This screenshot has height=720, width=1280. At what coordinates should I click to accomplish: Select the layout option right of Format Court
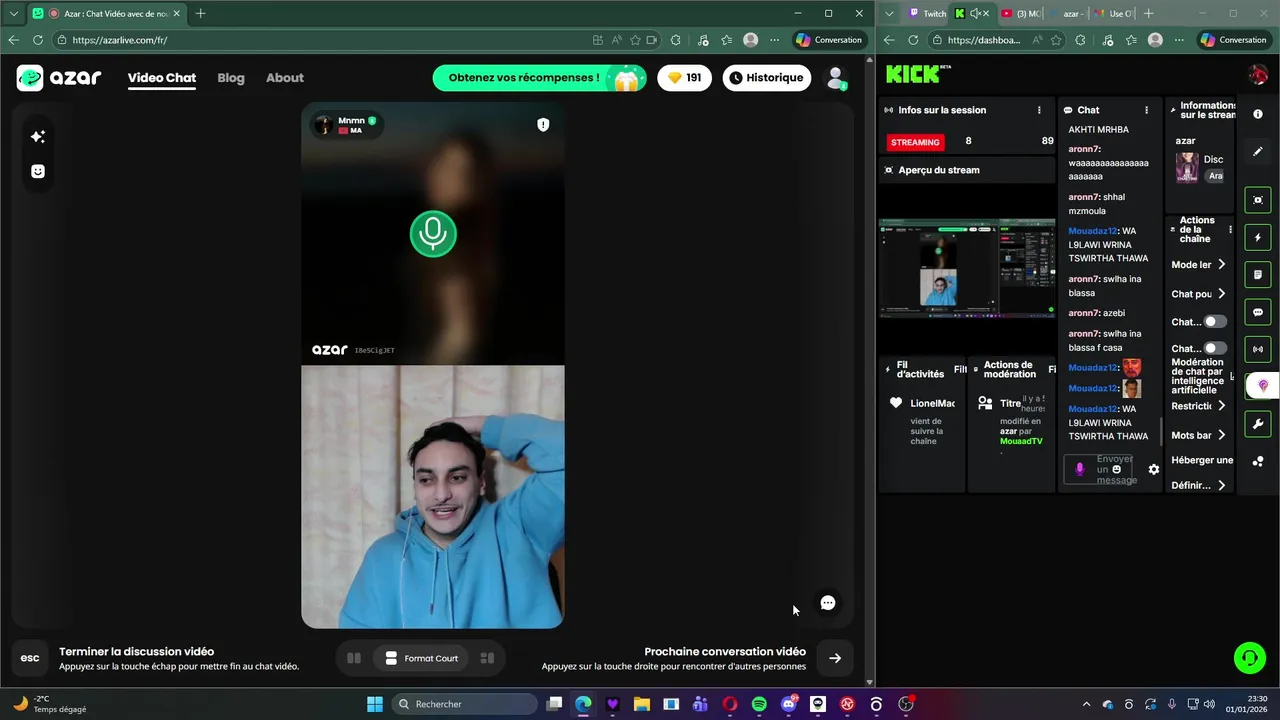point(487,658)
